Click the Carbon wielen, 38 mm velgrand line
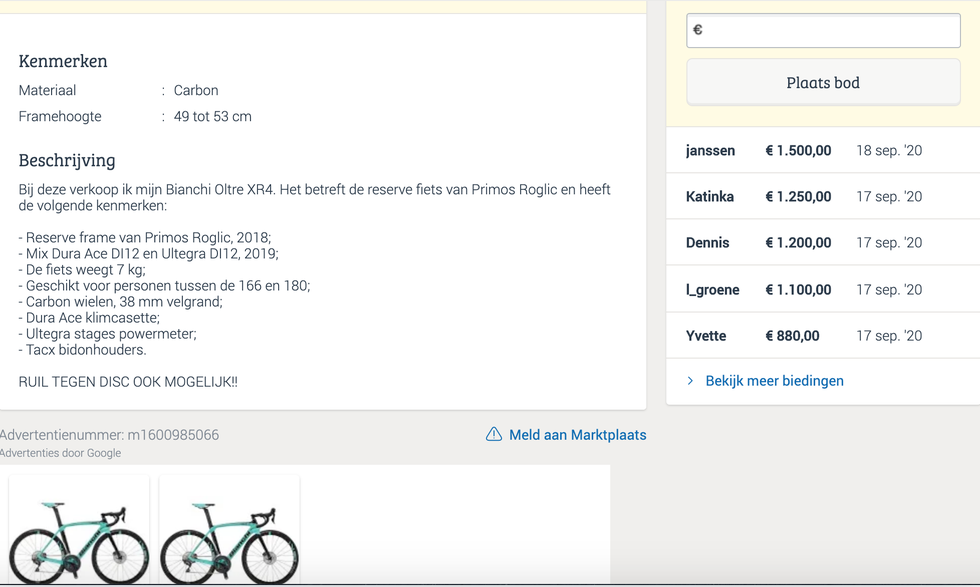The image size is (980, 587). pyautogui.click(x=121, y=302)
